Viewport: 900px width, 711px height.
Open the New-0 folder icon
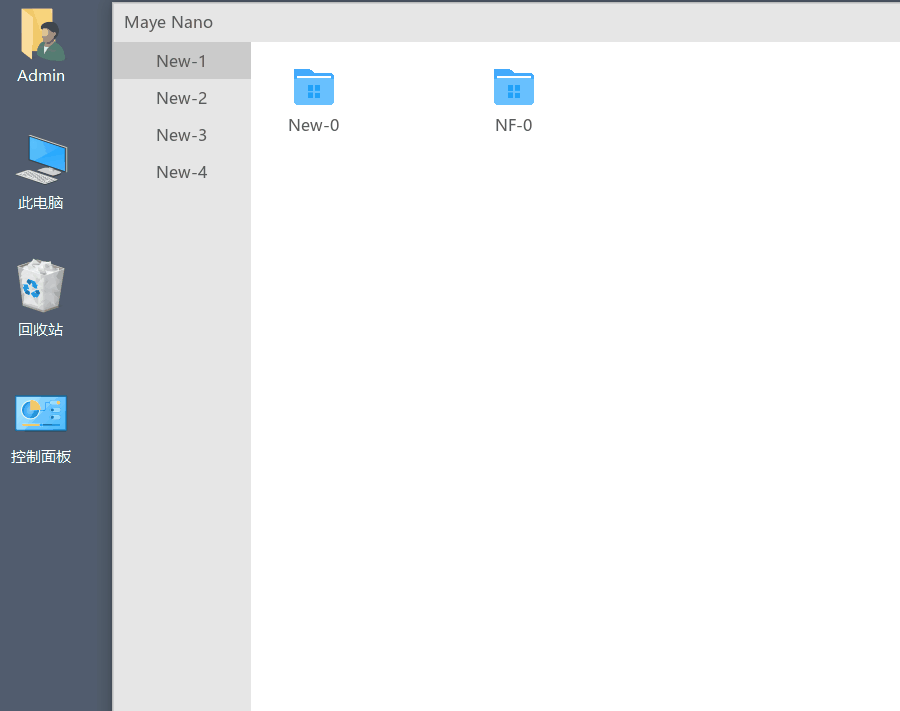coord(313,88)
